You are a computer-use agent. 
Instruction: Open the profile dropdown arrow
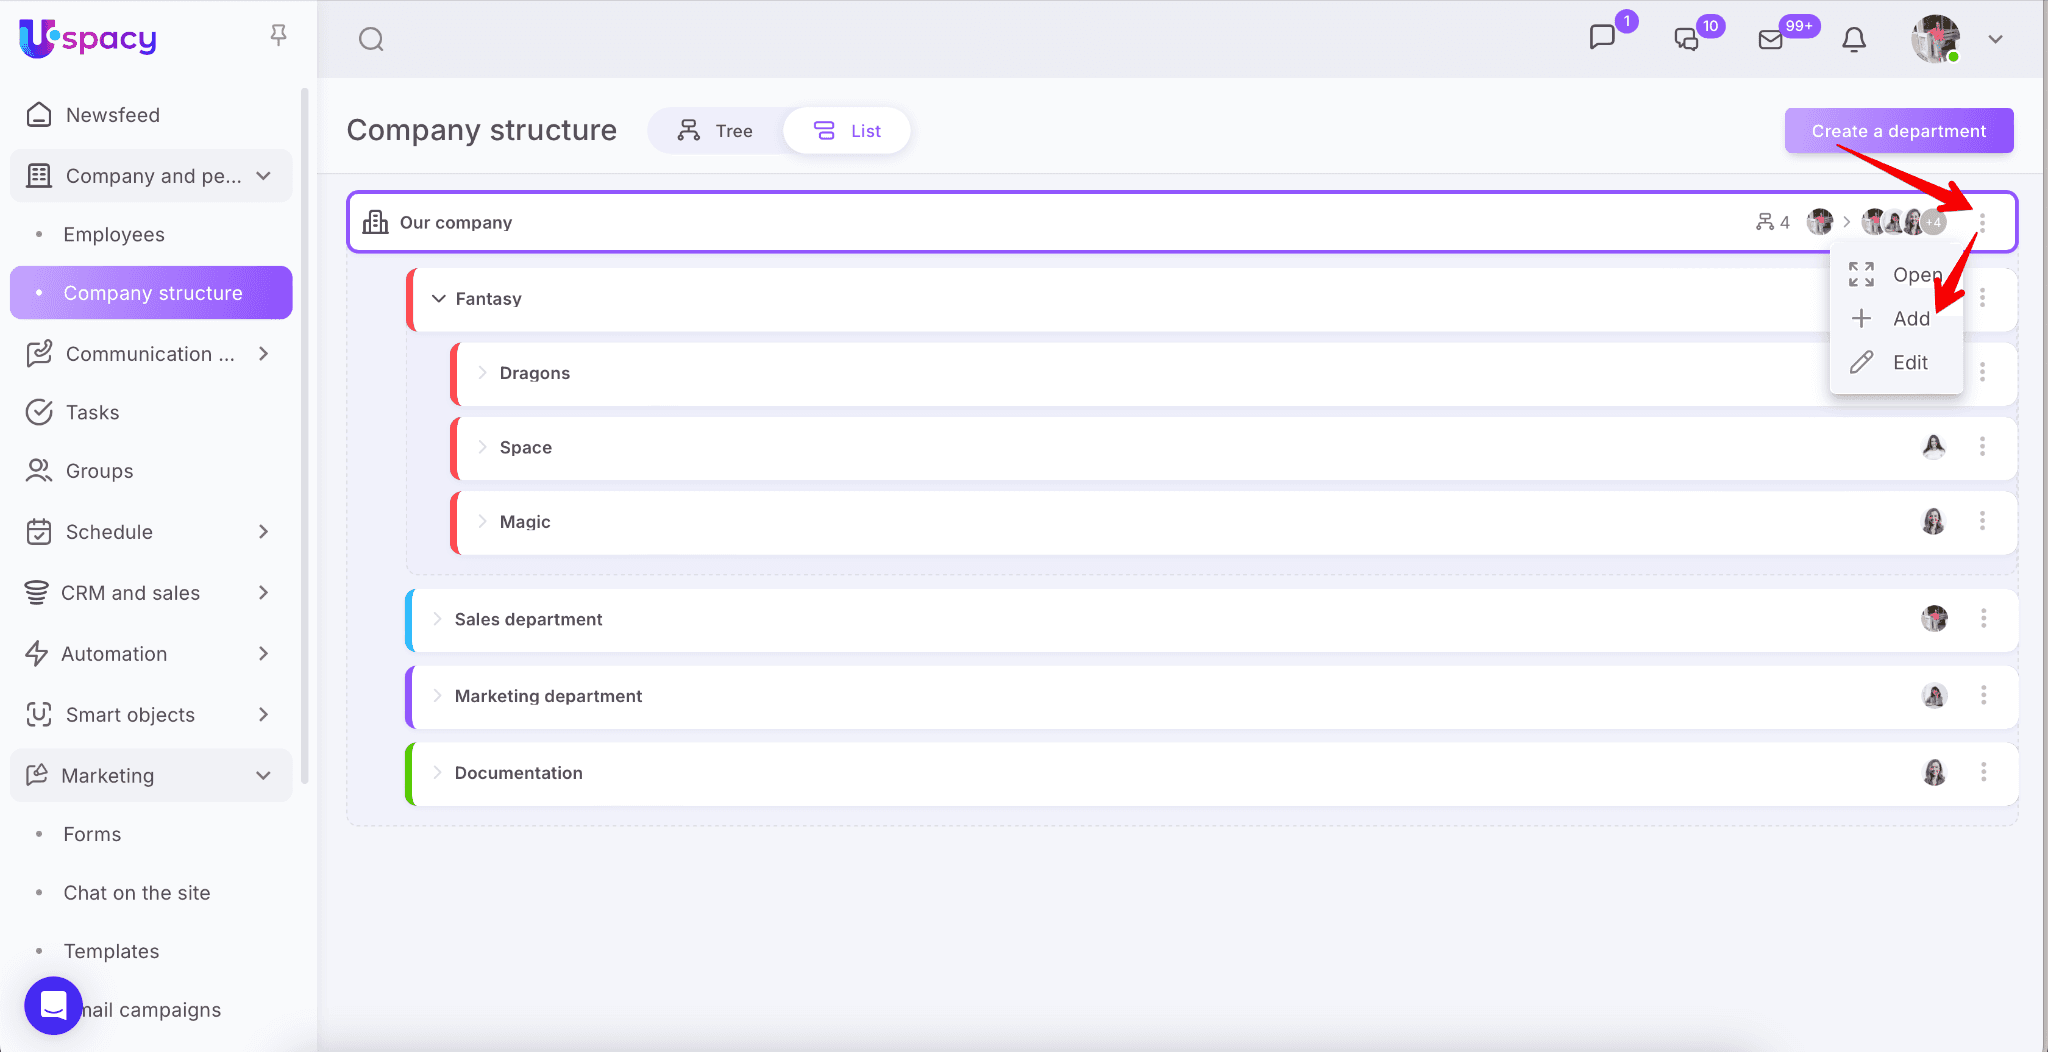click(1995, 39)
